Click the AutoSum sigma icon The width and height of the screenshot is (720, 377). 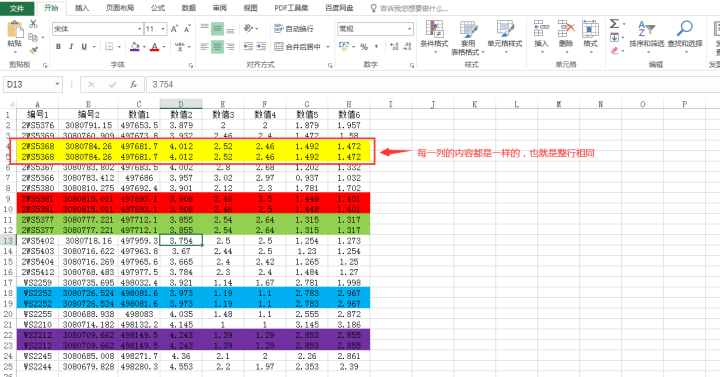614,24
